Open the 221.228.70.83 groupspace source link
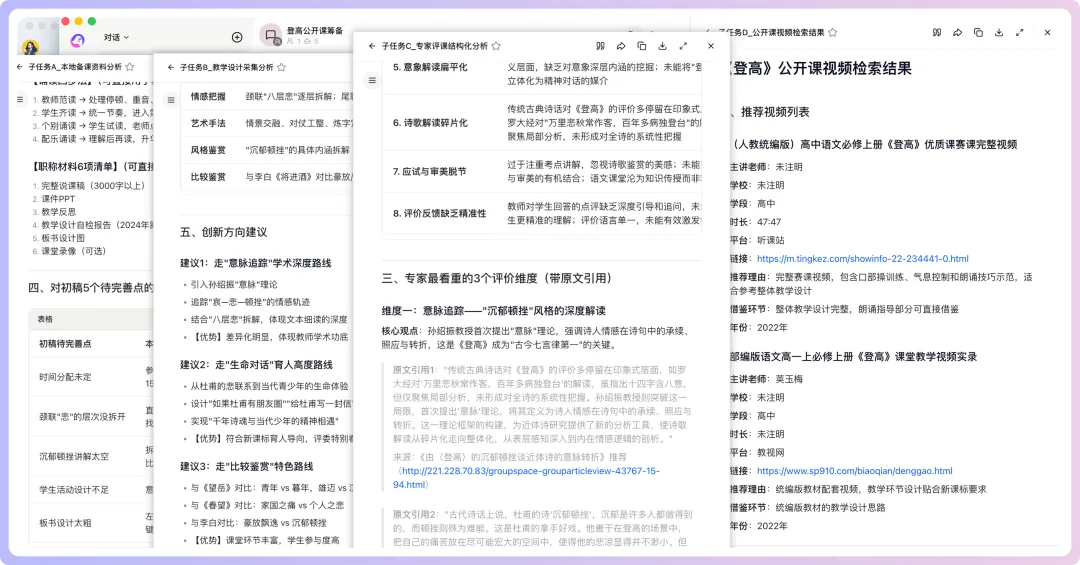Viewport: 1080px width, 565px height. tap(526, 477)
